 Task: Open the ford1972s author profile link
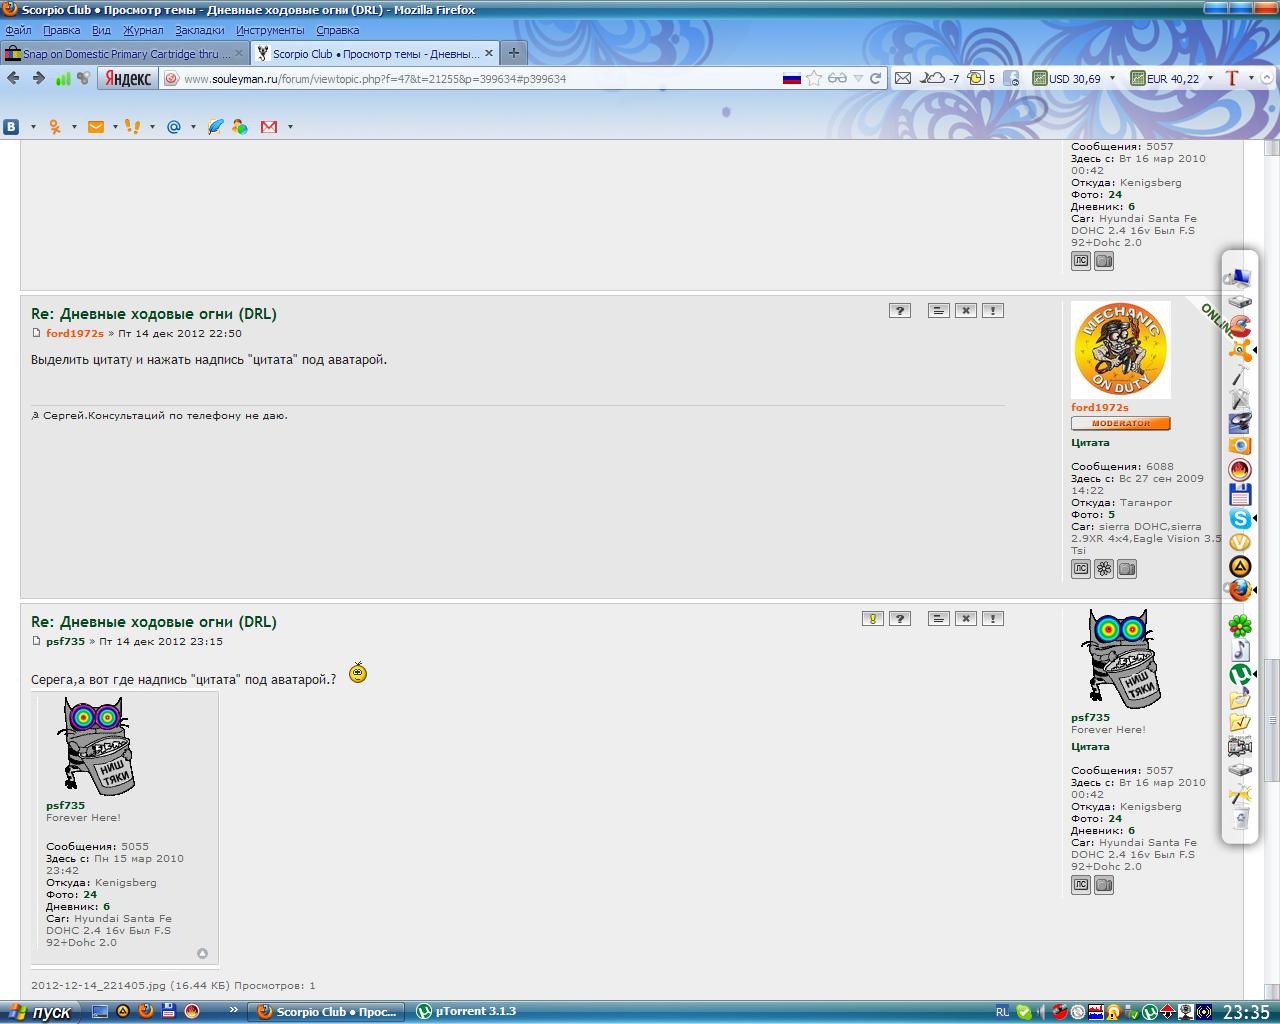pos(75,333)
